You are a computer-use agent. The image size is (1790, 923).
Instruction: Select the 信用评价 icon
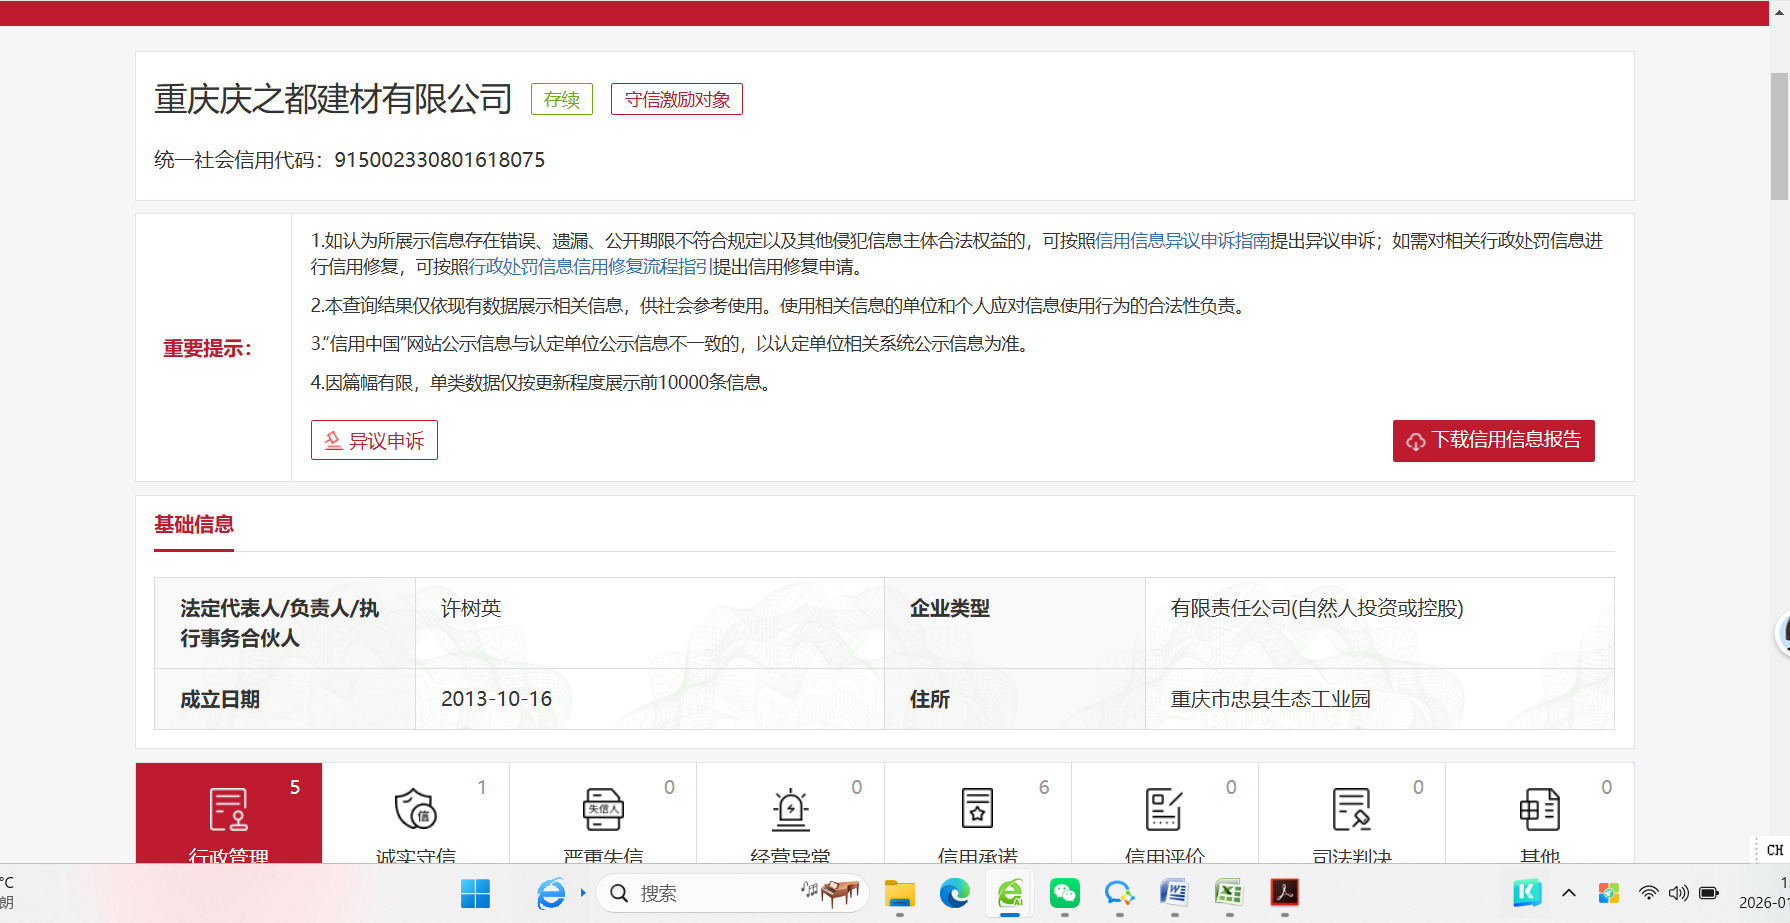click(1164, 810)
